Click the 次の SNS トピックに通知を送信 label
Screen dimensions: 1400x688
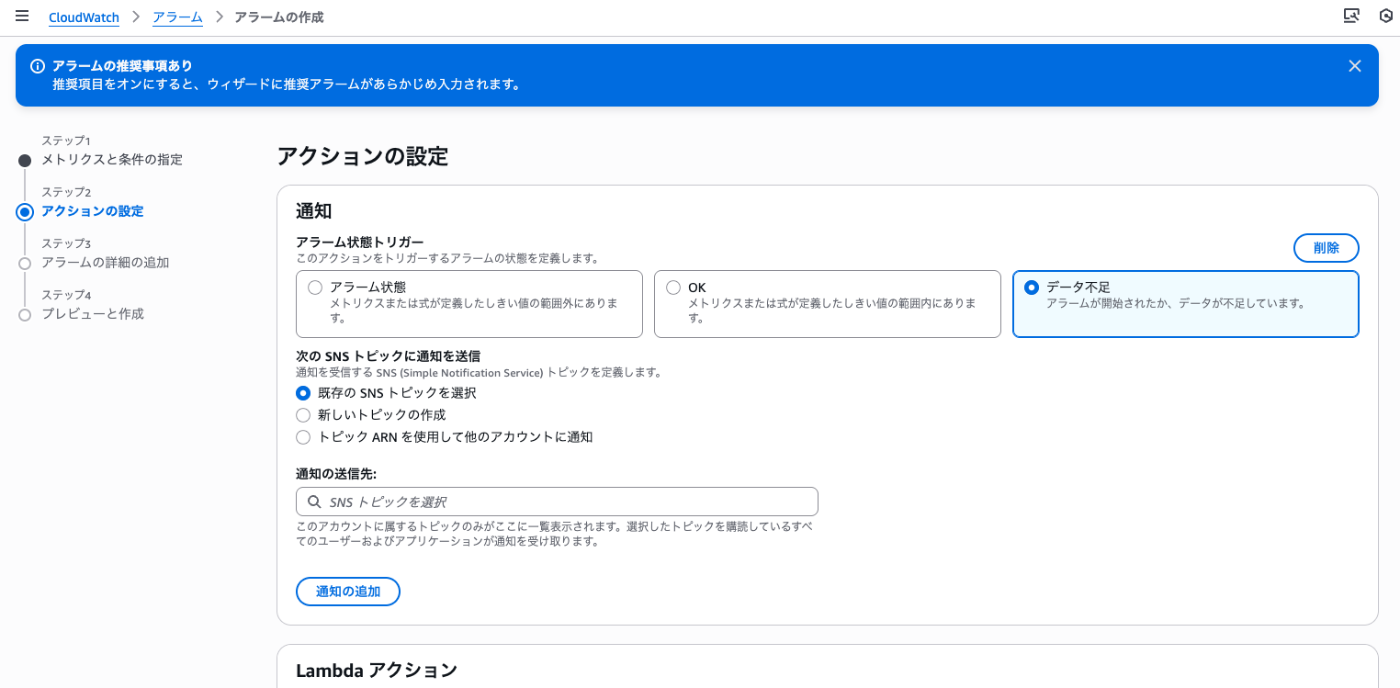(388, 356)
